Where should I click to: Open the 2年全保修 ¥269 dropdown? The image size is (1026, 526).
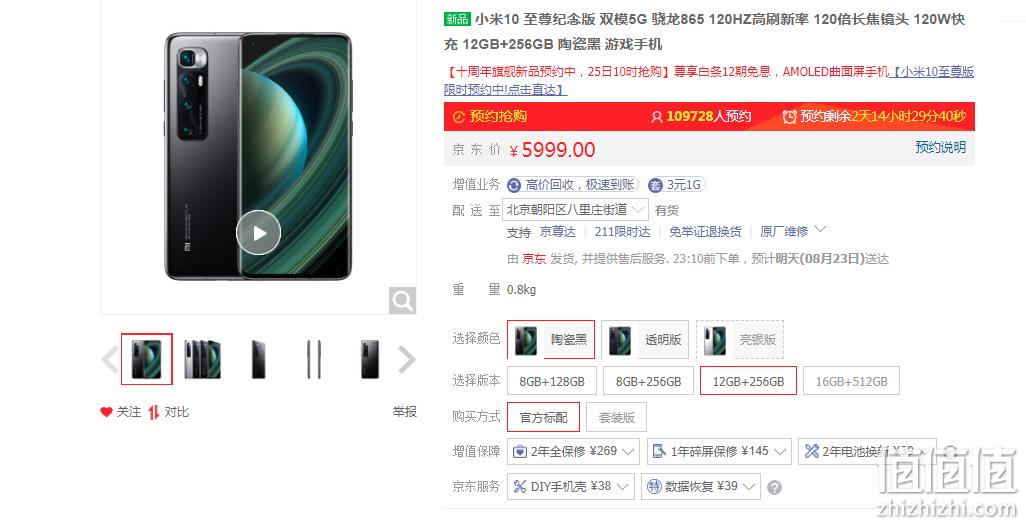coord(573,451)
